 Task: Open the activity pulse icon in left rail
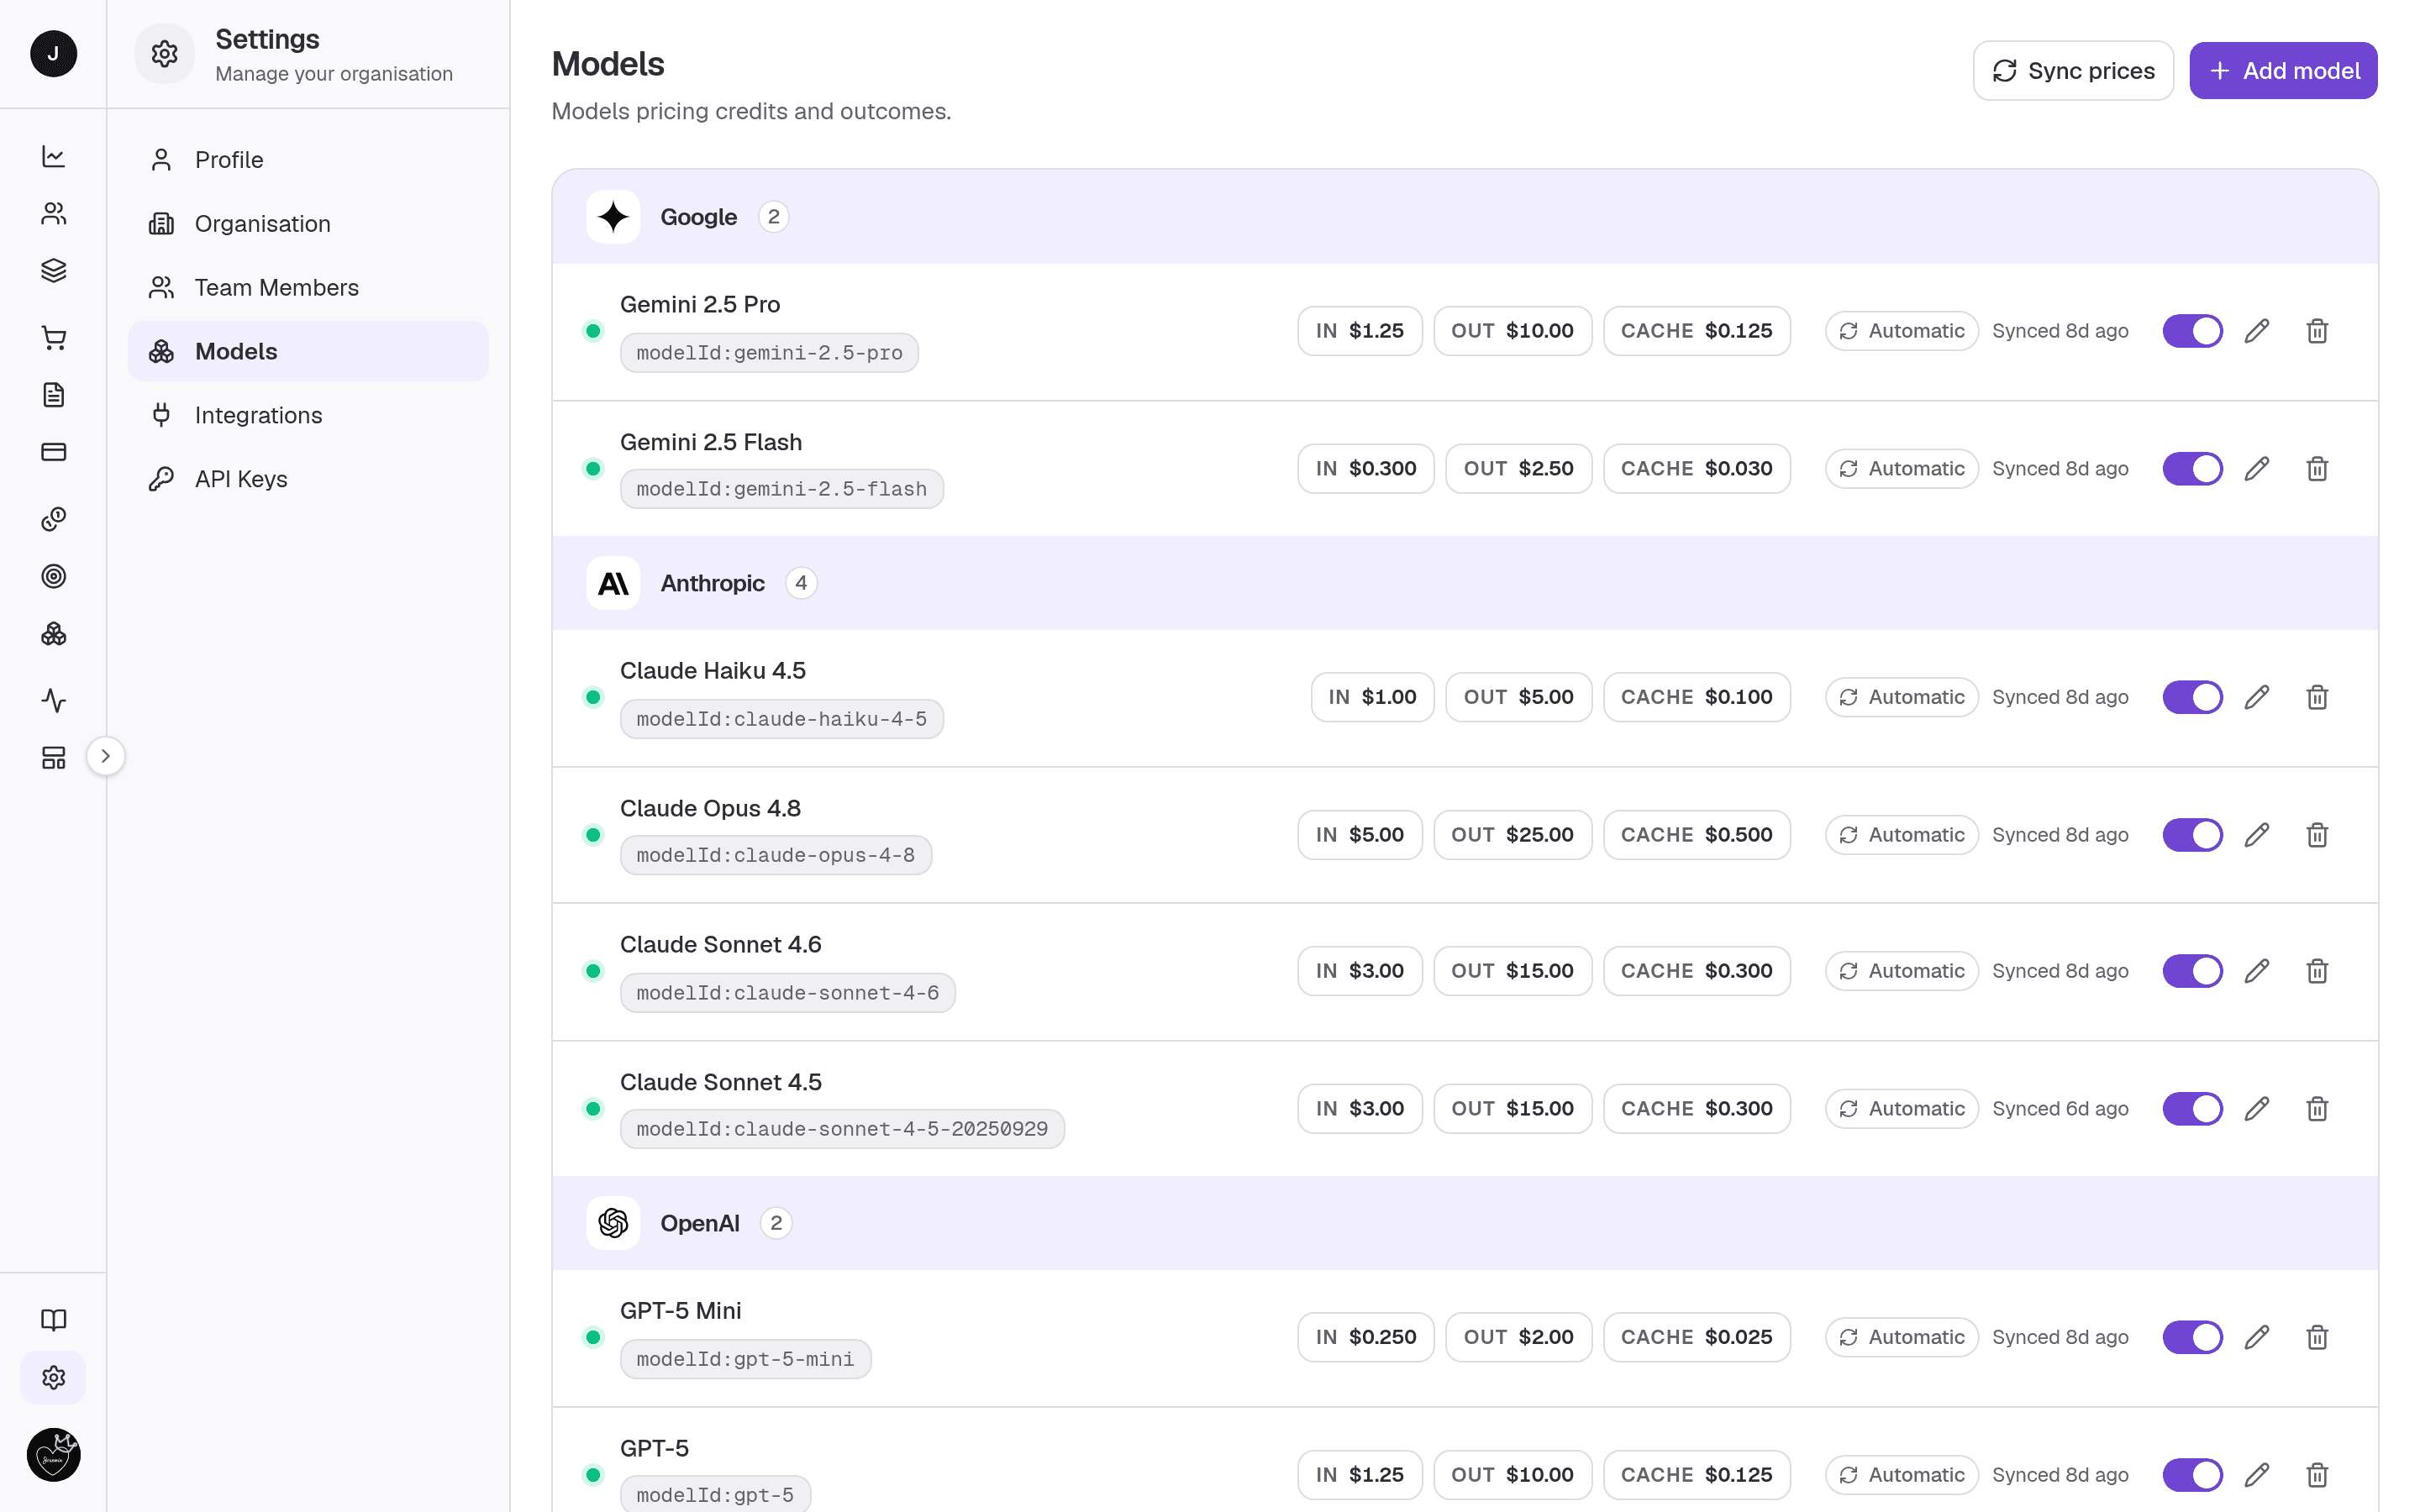(x=53, y=700)
